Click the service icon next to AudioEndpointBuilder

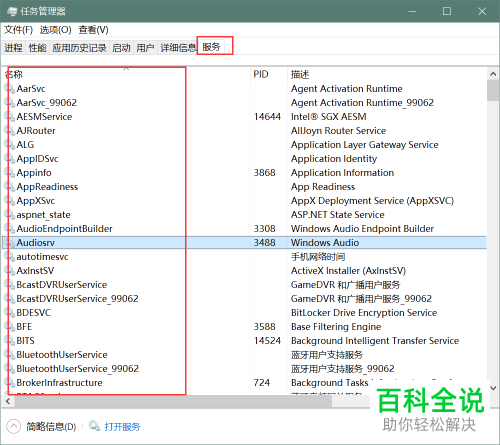coord(10,229)
